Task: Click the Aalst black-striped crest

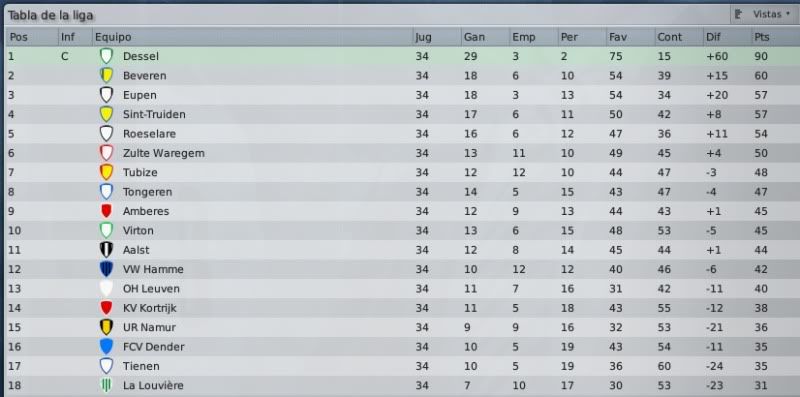Action: (x=106, y=250)
